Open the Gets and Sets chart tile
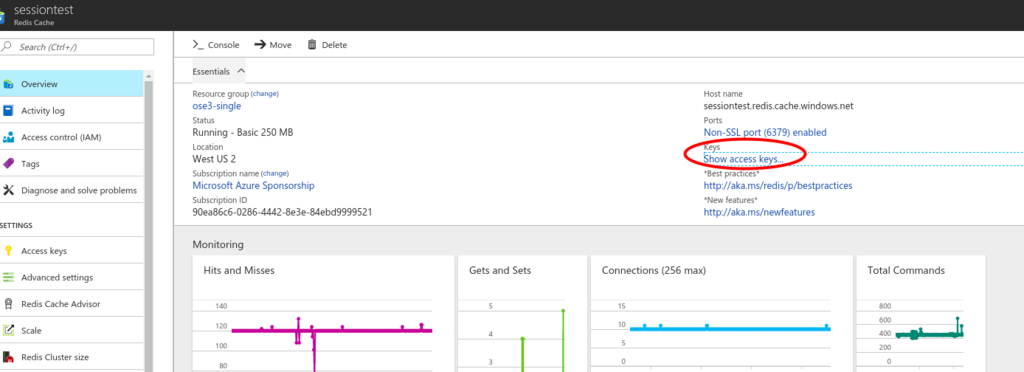This screenshot has width=1024, height=372. (522, 314)
